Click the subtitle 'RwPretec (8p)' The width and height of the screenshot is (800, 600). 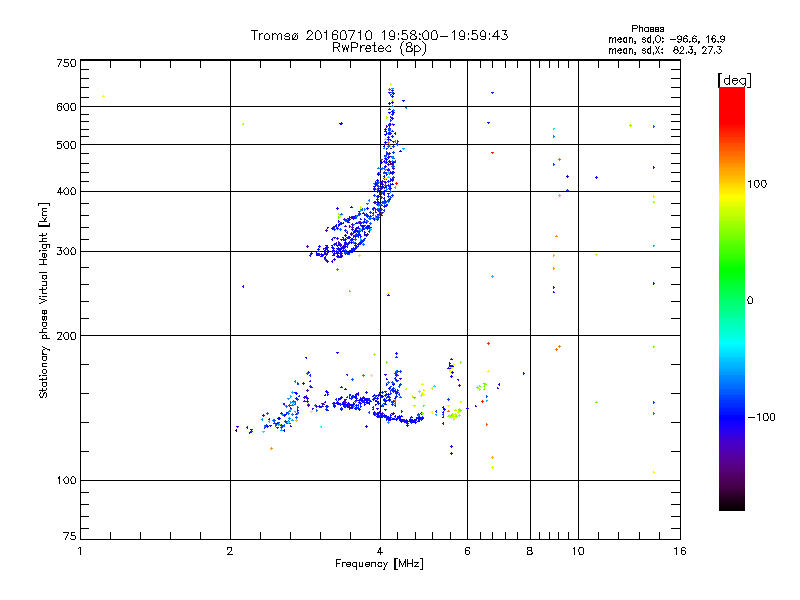[x=379, y=48]
